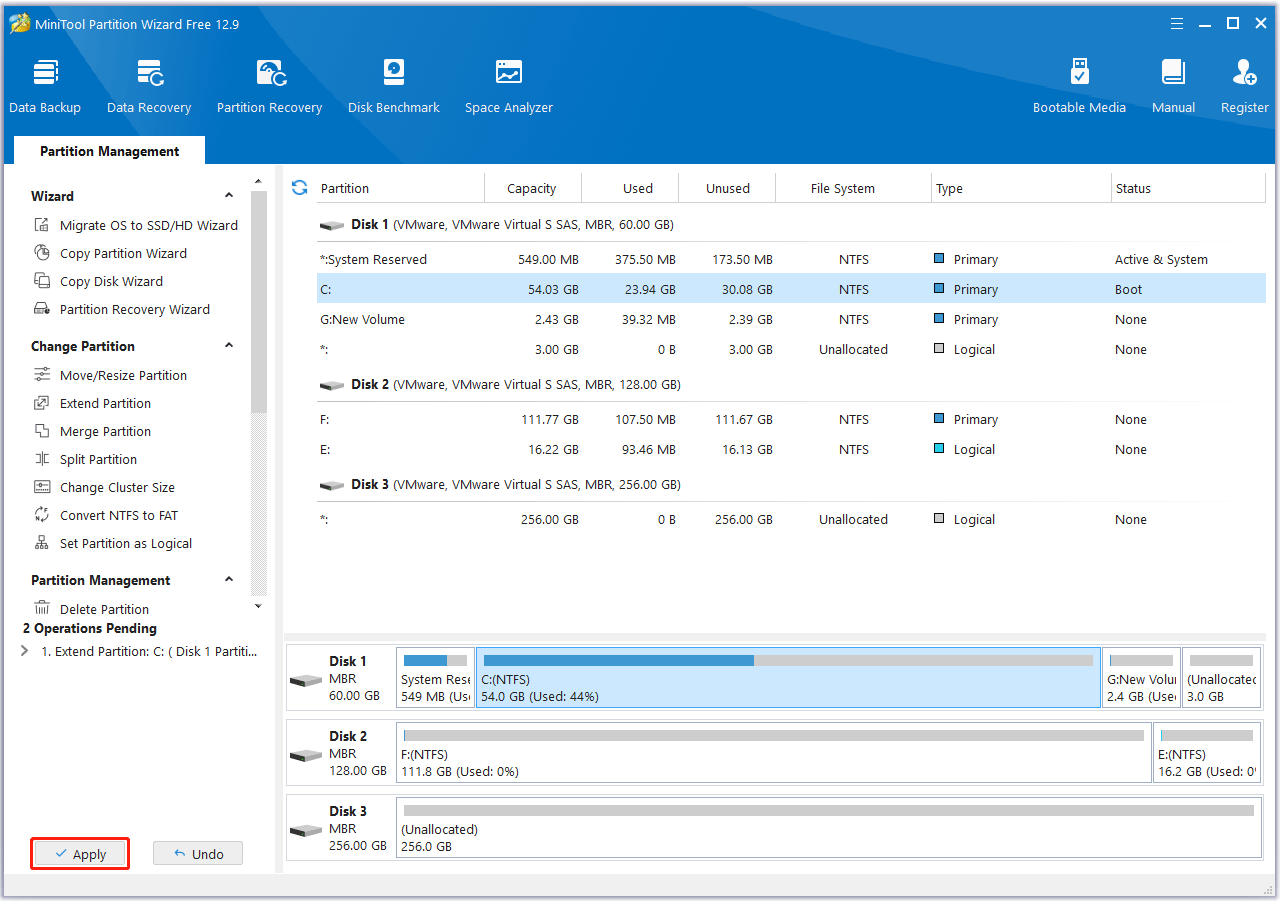Collapse the Change Partition section
This screenshot has height=901, width=1281.
click(229, 346)
